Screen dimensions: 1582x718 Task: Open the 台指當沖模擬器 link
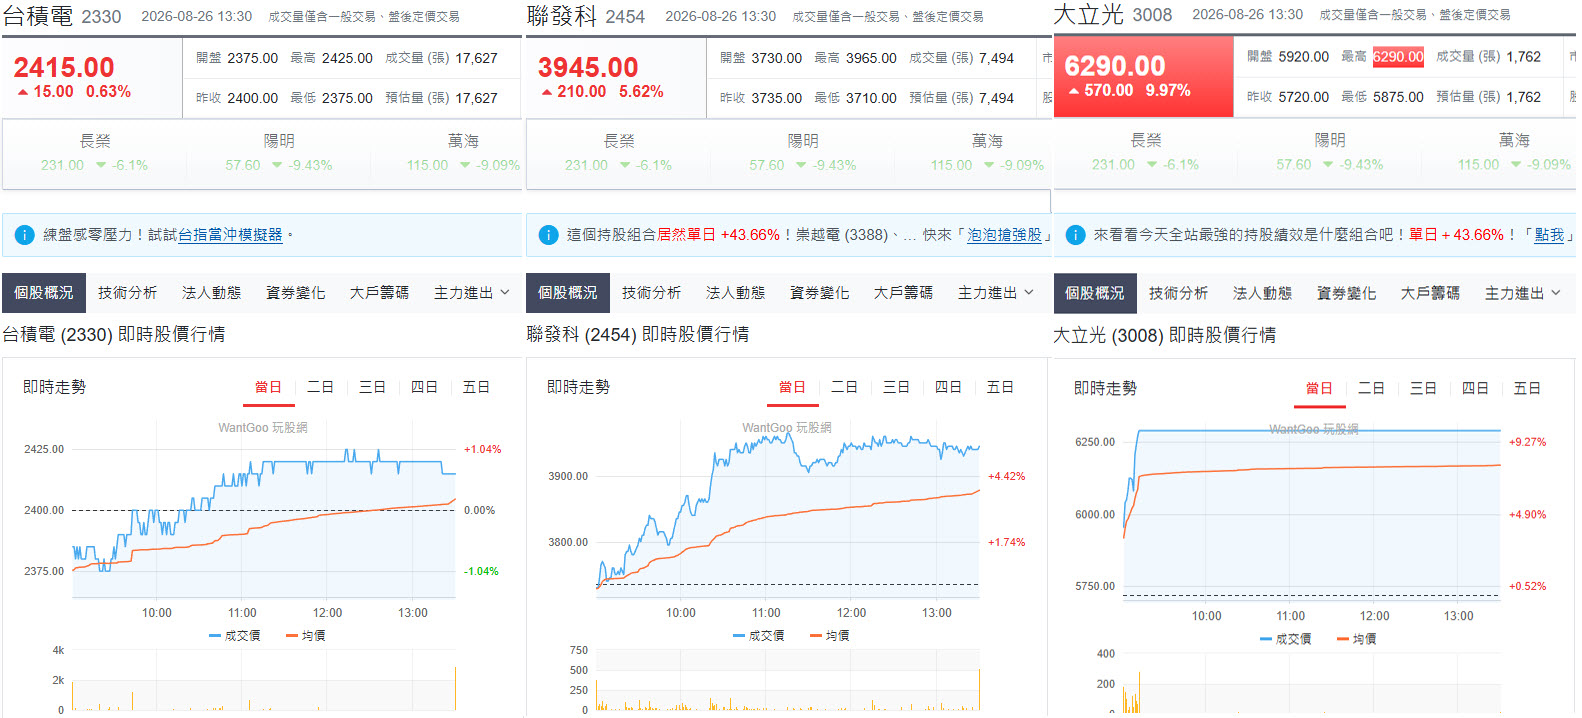[230, 235]
